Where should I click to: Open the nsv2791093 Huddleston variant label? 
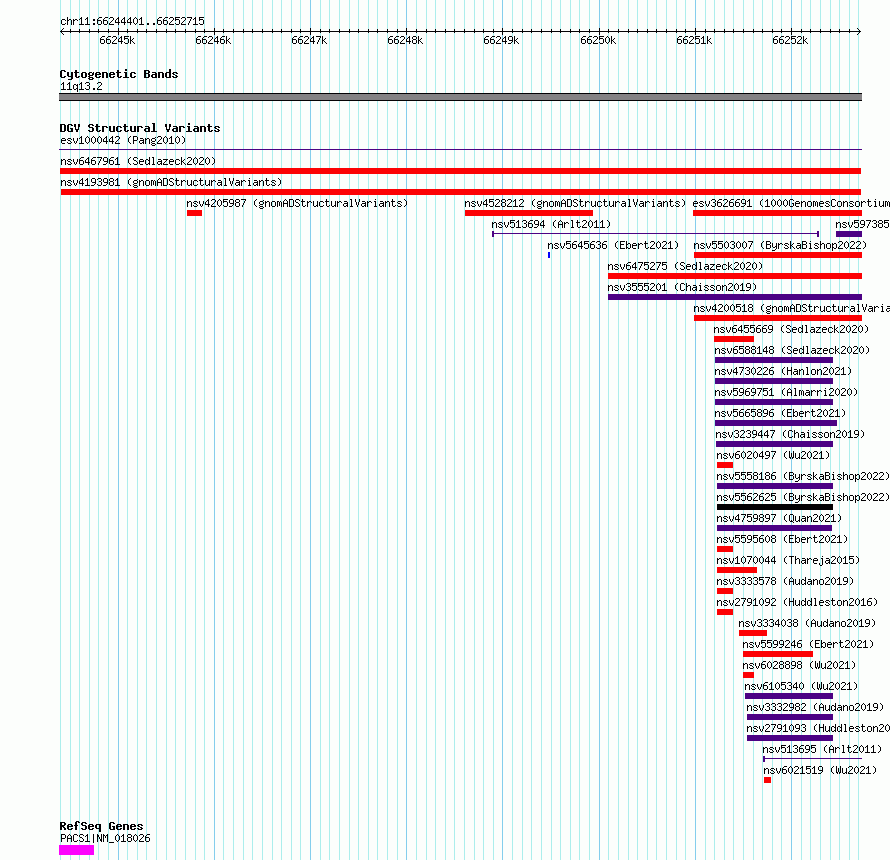click(x=818, y=728)
